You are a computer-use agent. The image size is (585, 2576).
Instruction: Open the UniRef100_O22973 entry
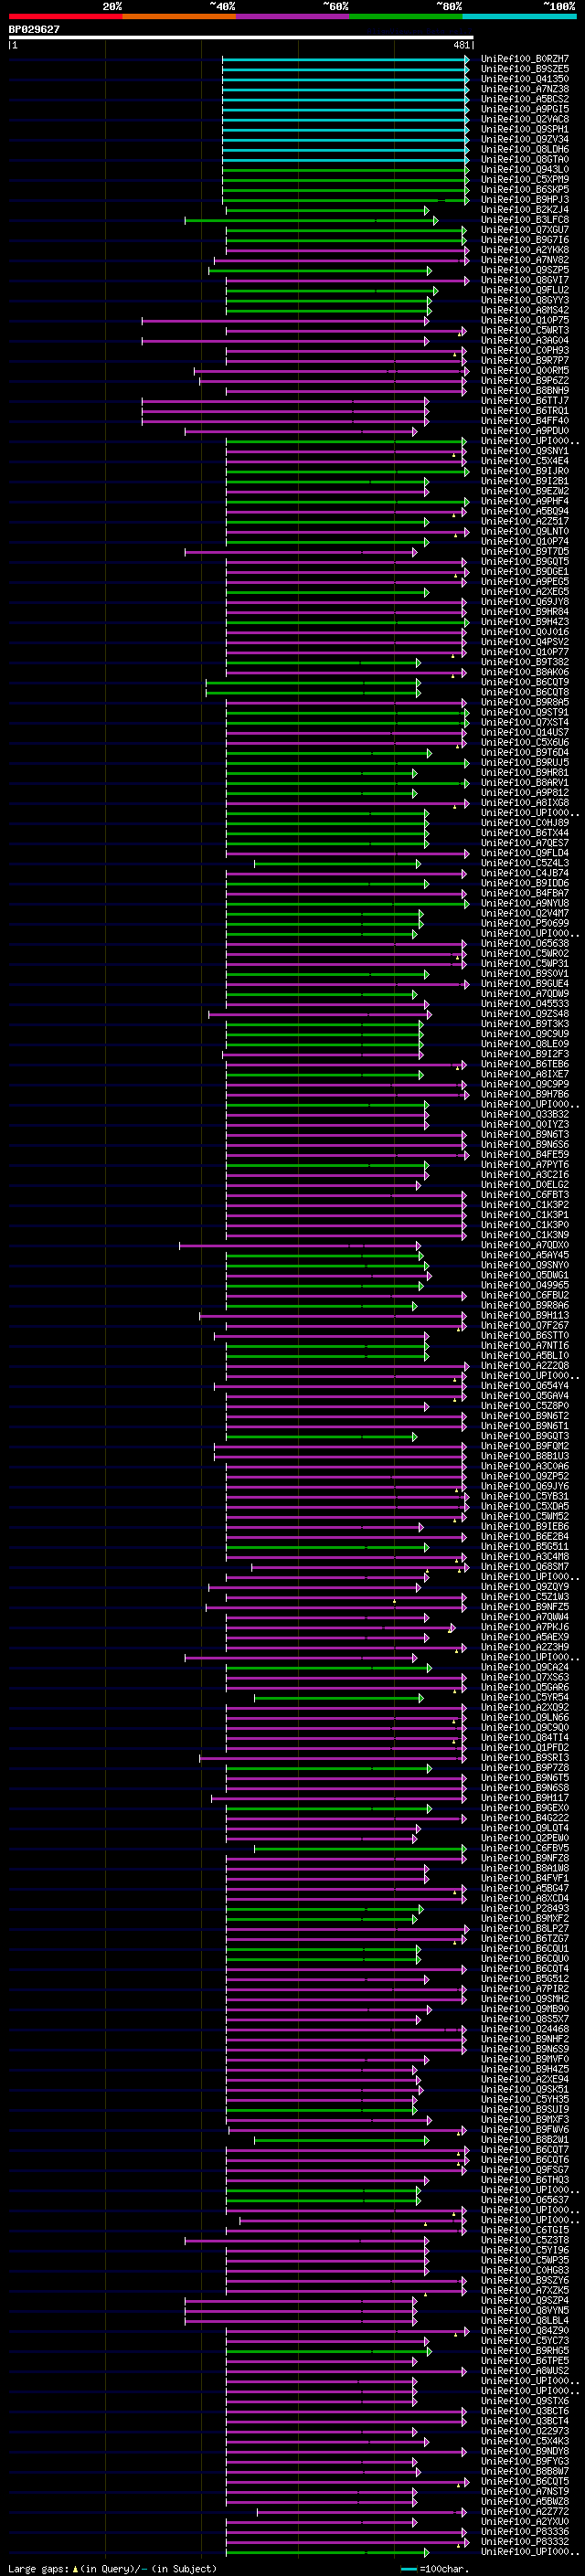point(525,2431)
